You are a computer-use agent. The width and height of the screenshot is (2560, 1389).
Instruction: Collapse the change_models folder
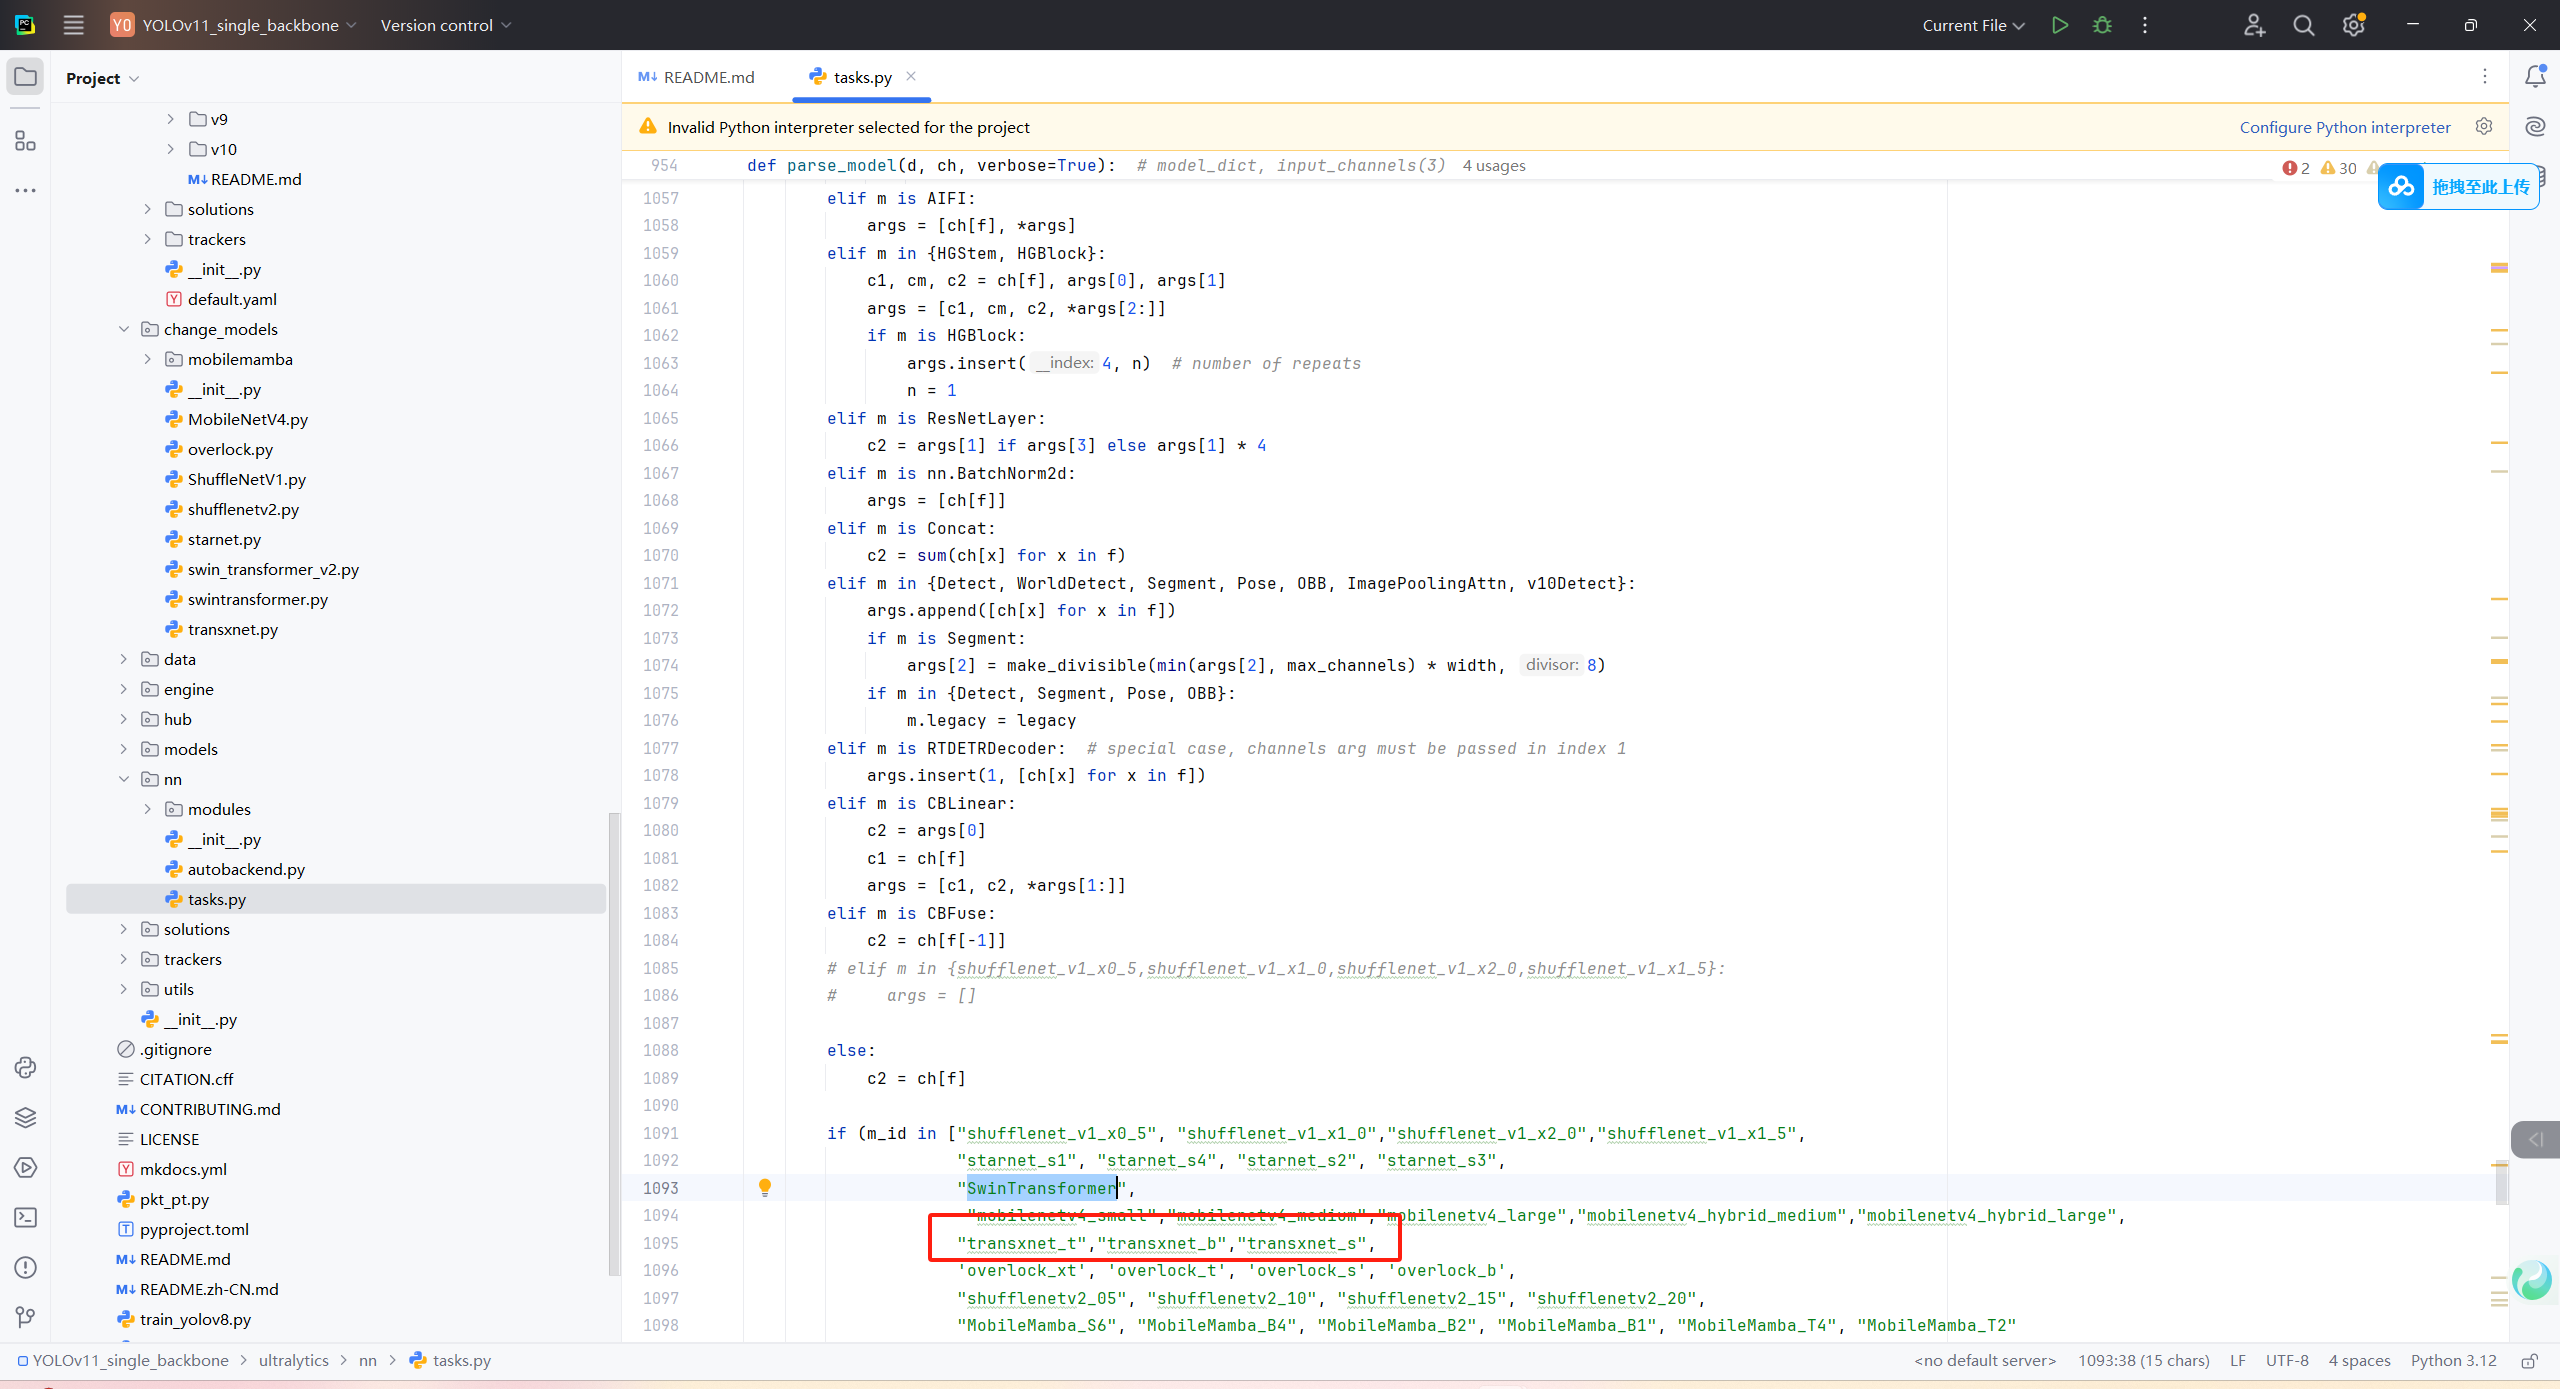pos(124,329)
